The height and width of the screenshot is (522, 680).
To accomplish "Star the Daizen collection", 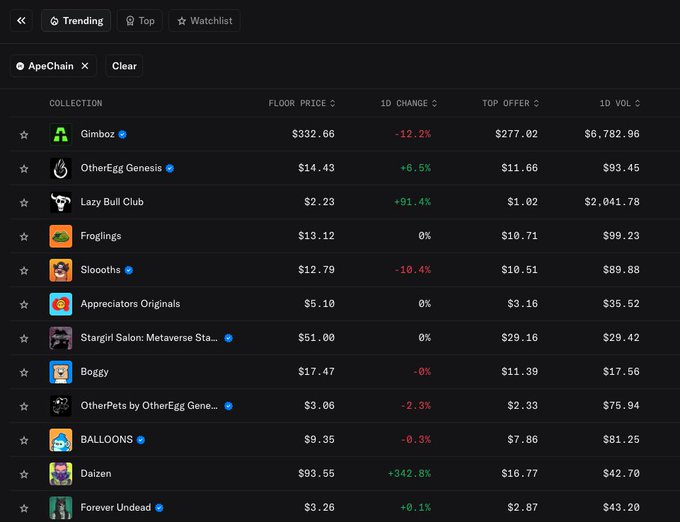I will 24,474.
